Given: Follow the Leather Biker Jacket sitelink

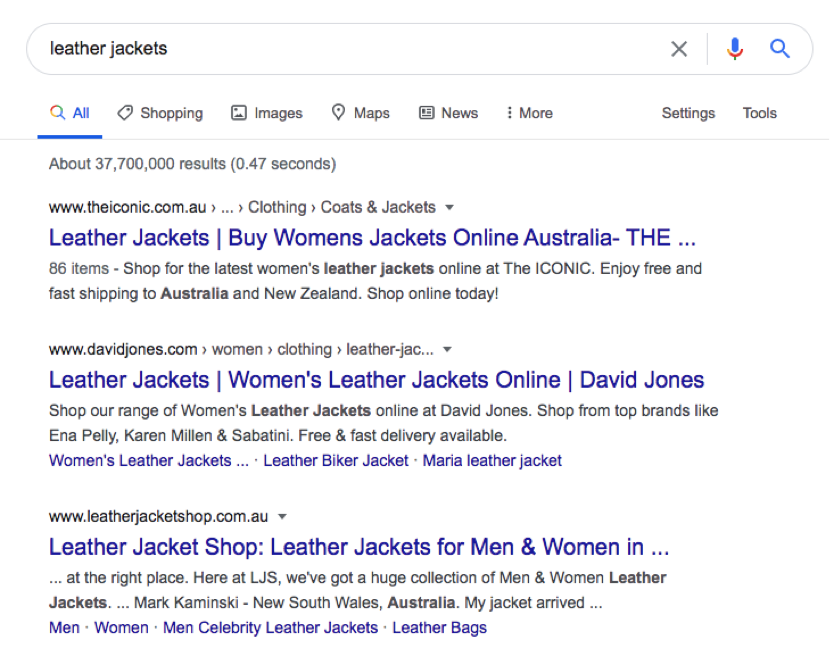Looking at the screenshot, I should pyautogui.click(x=336, y=461).
